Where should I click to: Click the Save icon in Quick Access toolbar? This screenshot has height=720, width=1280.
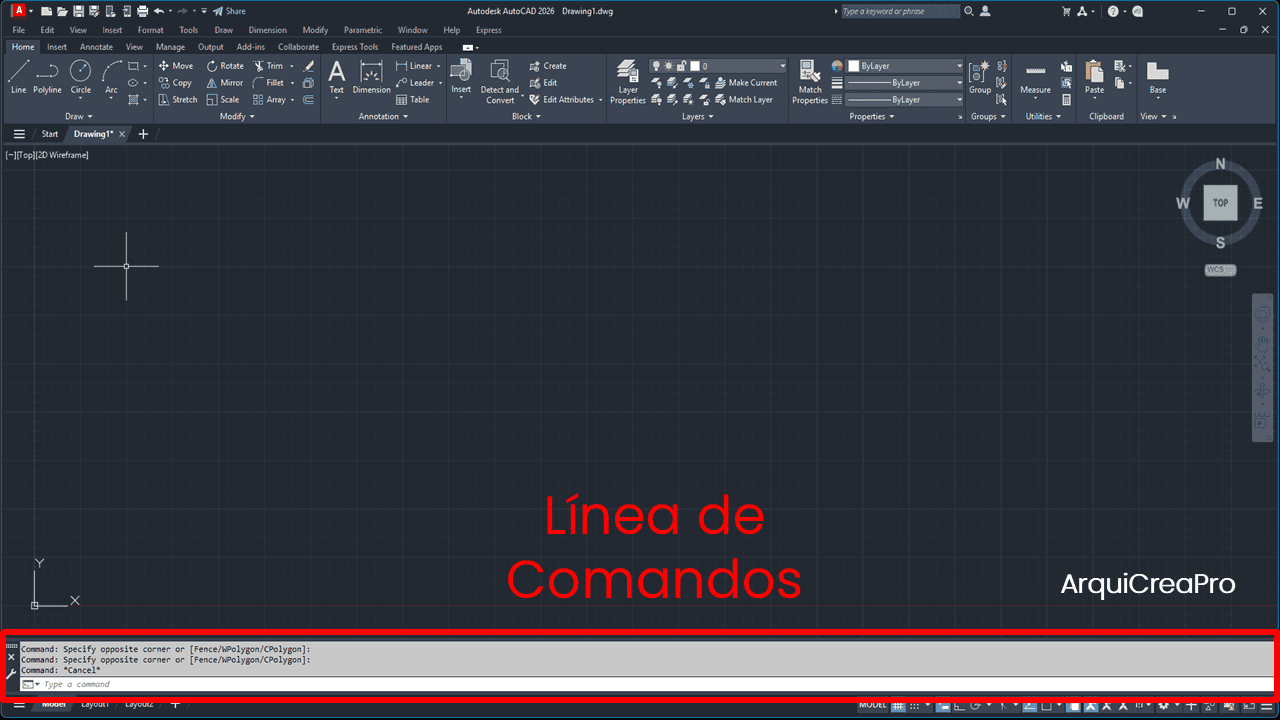(78, 11)
